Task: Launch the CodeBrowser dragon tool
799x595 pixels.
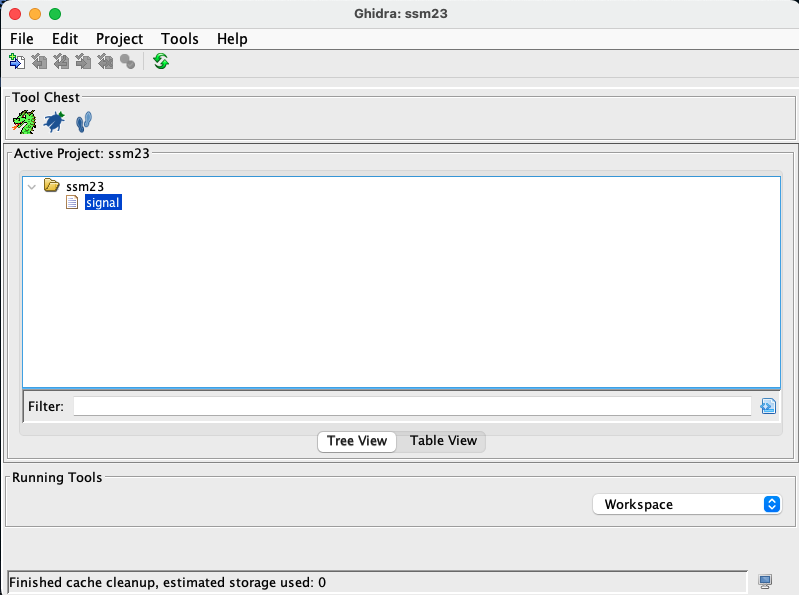Action: [24, 122]
